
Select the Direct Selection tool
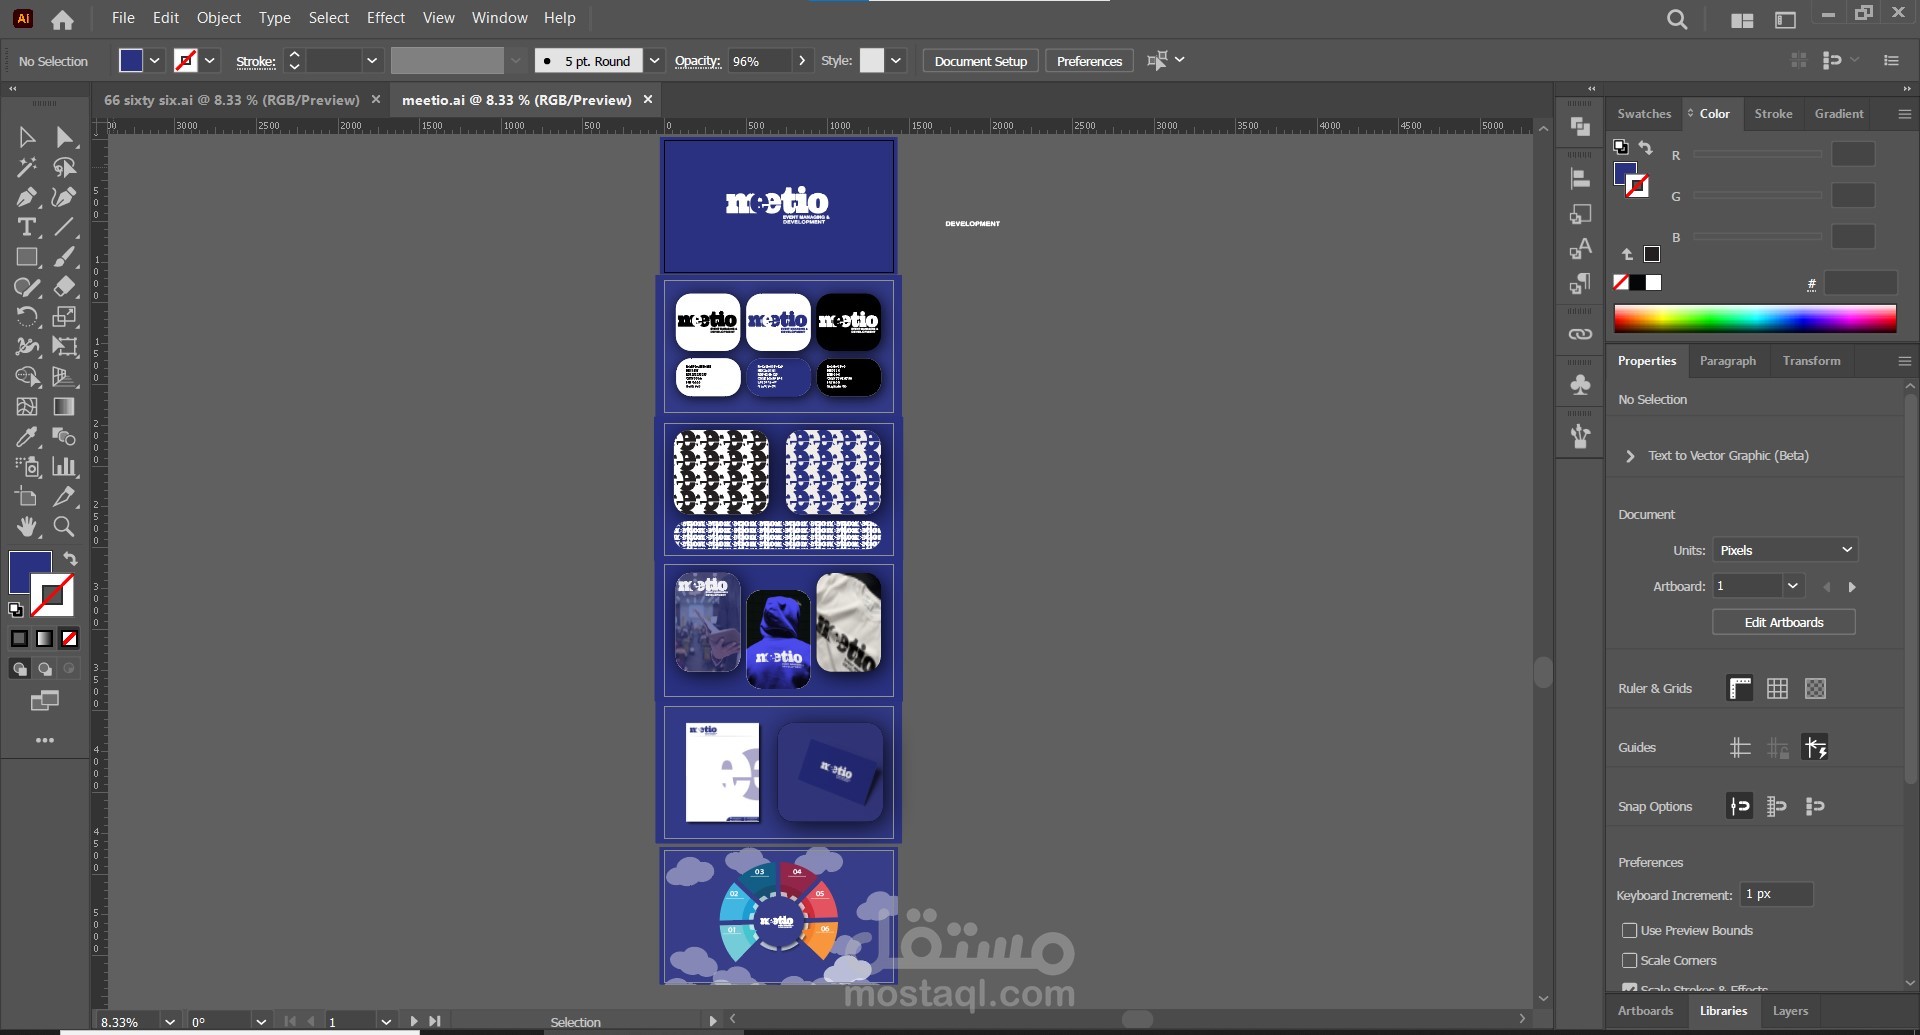click(65, 137)
